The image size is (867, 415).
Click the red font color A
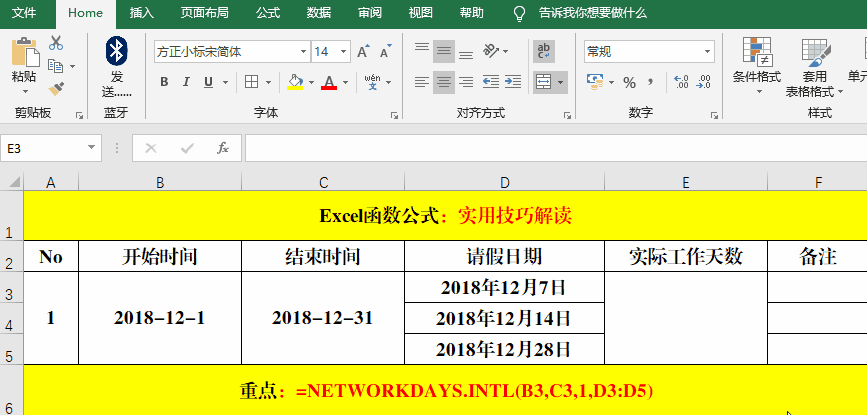coord(329,82)
